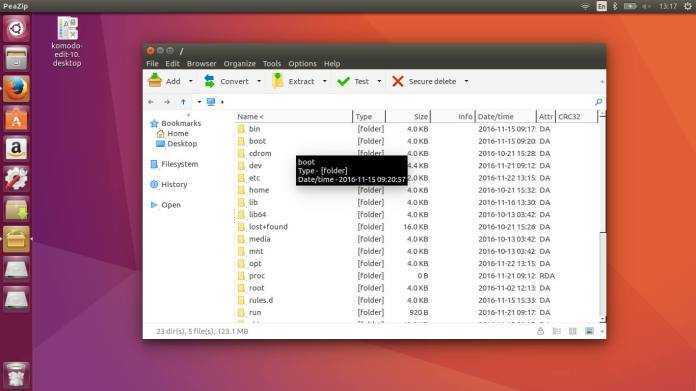Sort by the Size column header
This screenshot has height=391, width=696.
[408, 117]
